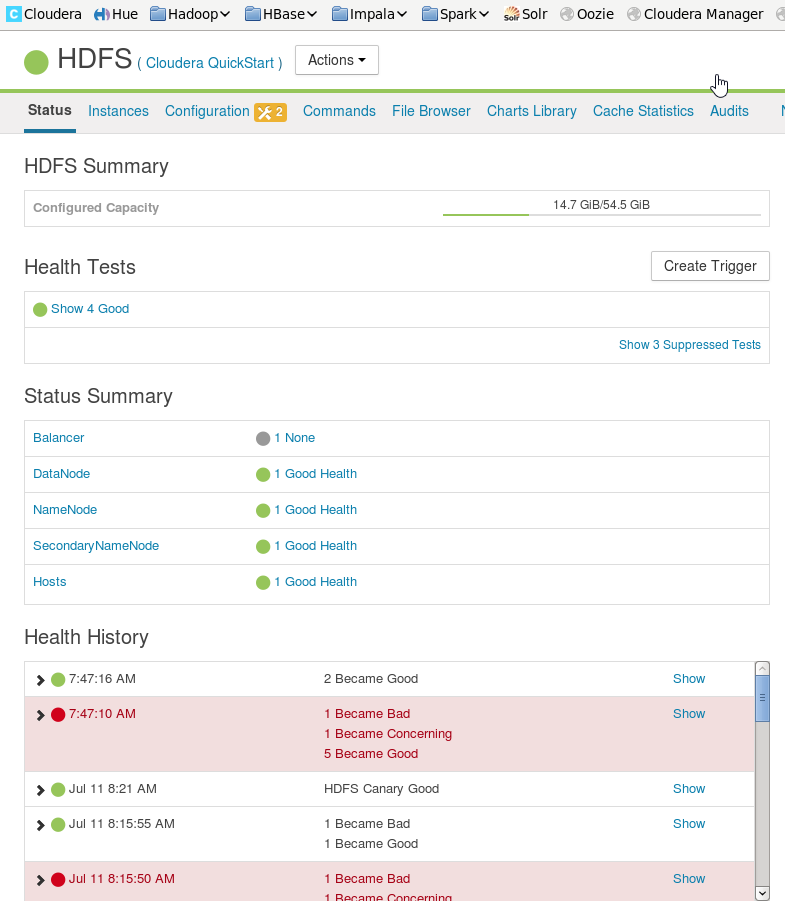Click Show for the HDFS Canary Good entry
Image resolution: width=785 pixels, height=906 pixels.
[689, 789]
